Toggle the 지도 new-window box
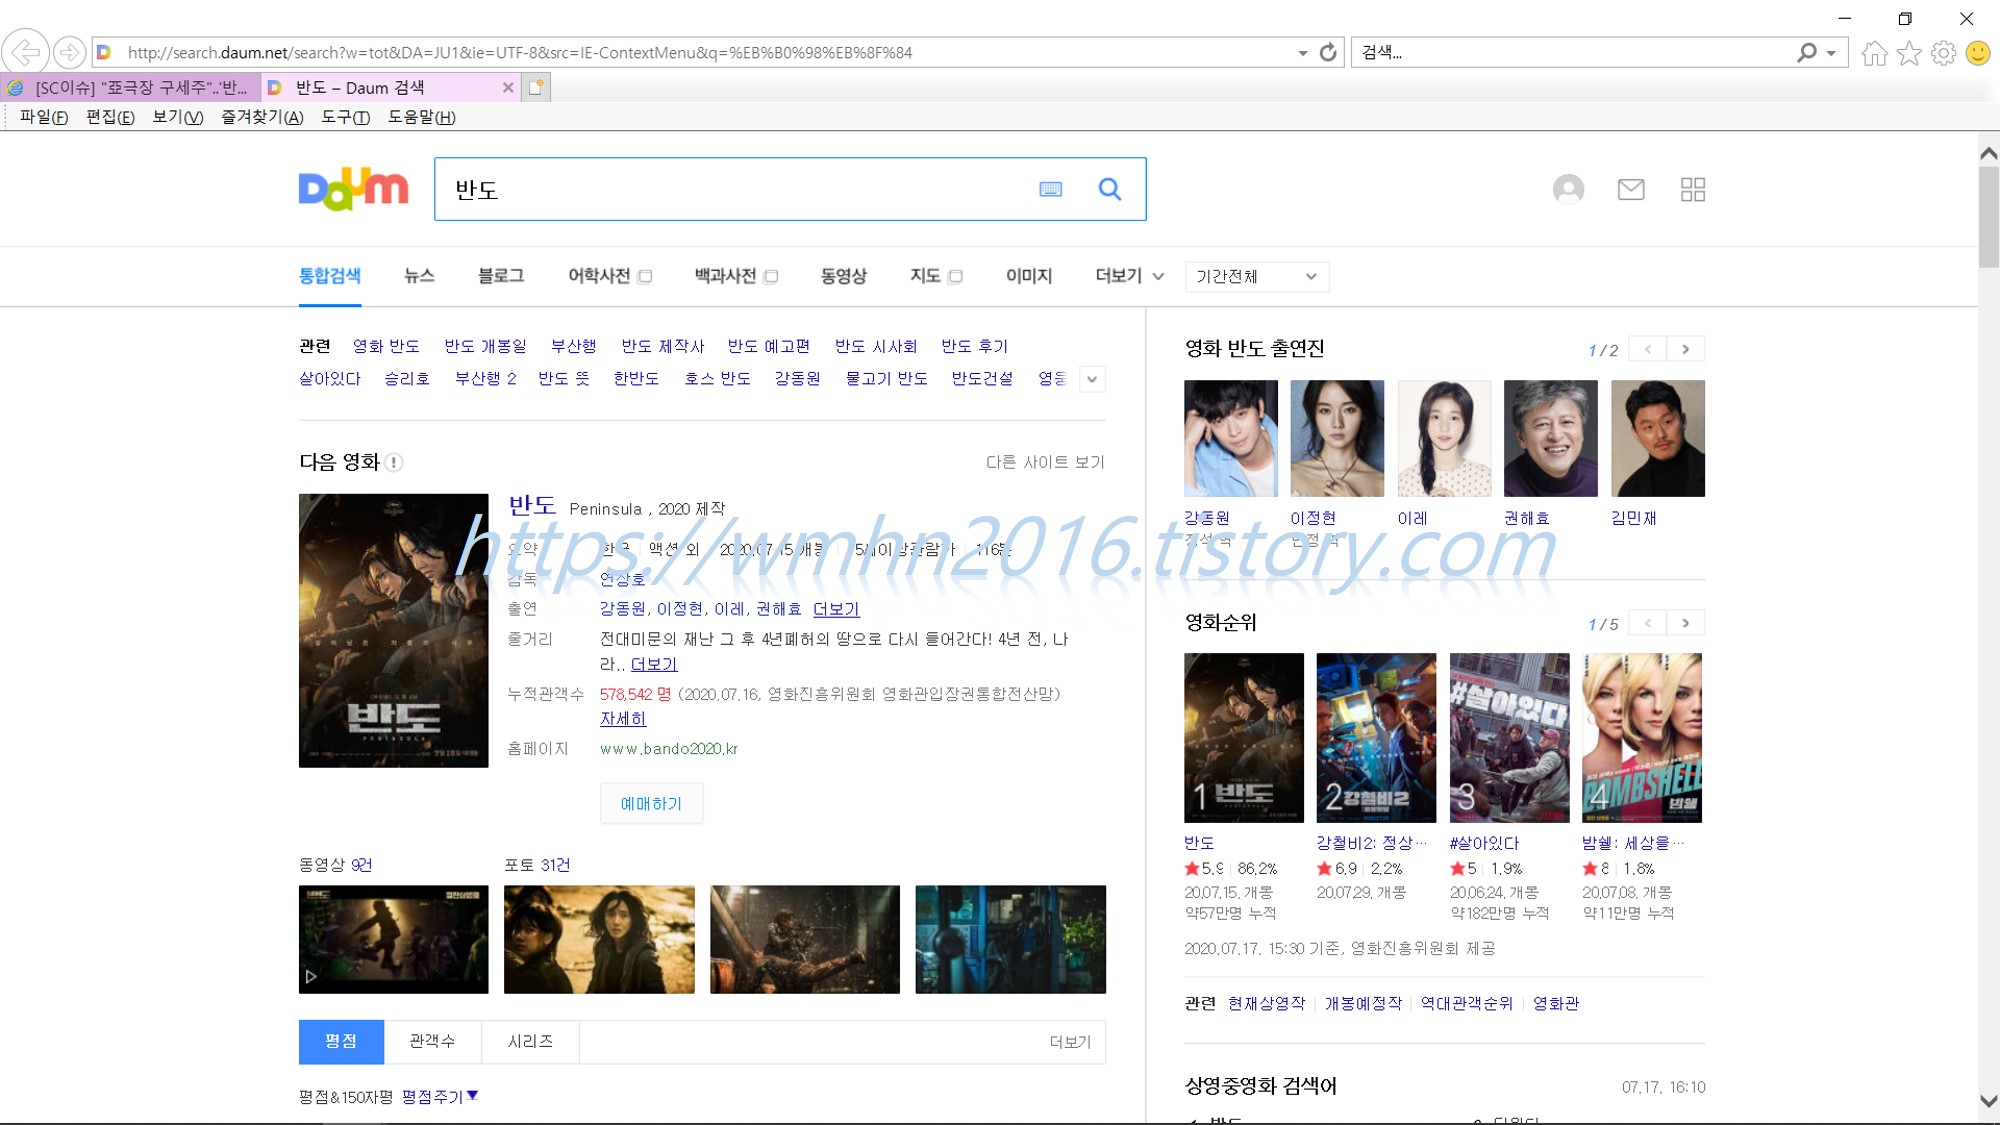This screenshot has width=2000, height=1125. pyautogui.click(x=955, y=277)
